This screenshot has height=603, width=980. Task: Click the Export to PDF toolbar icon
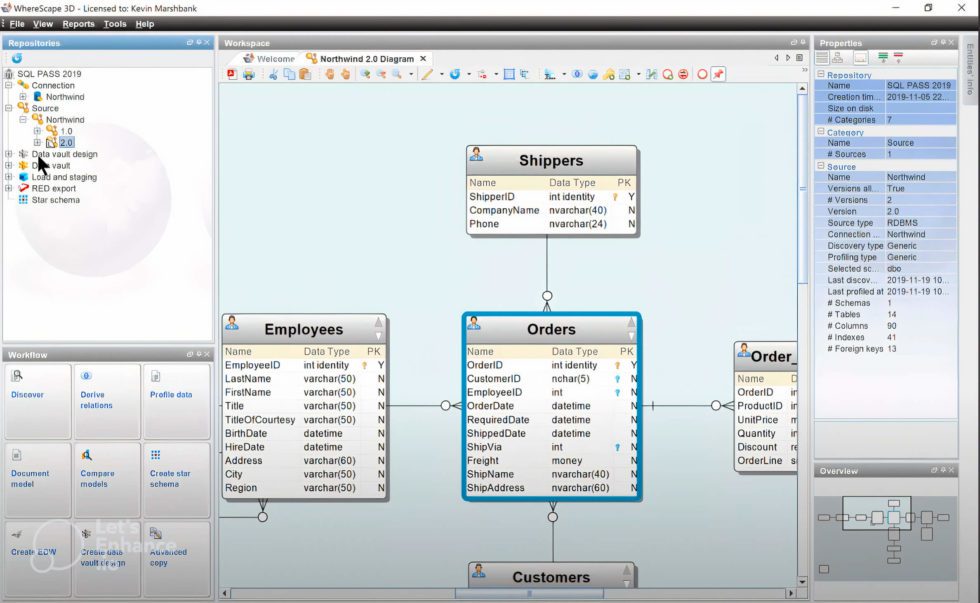pyautogui.click(x=232, y=74)
